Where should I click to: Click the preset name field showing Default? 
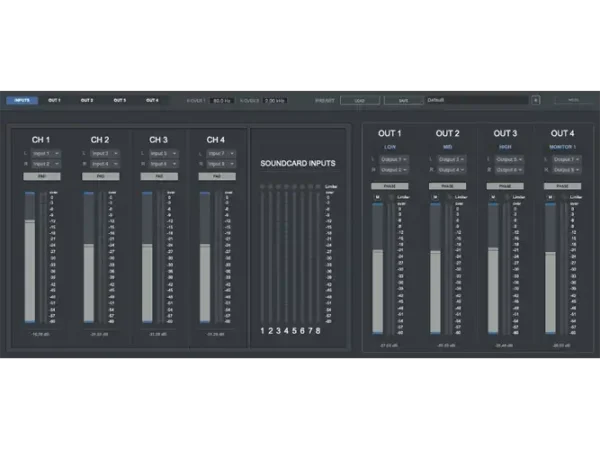478,100
